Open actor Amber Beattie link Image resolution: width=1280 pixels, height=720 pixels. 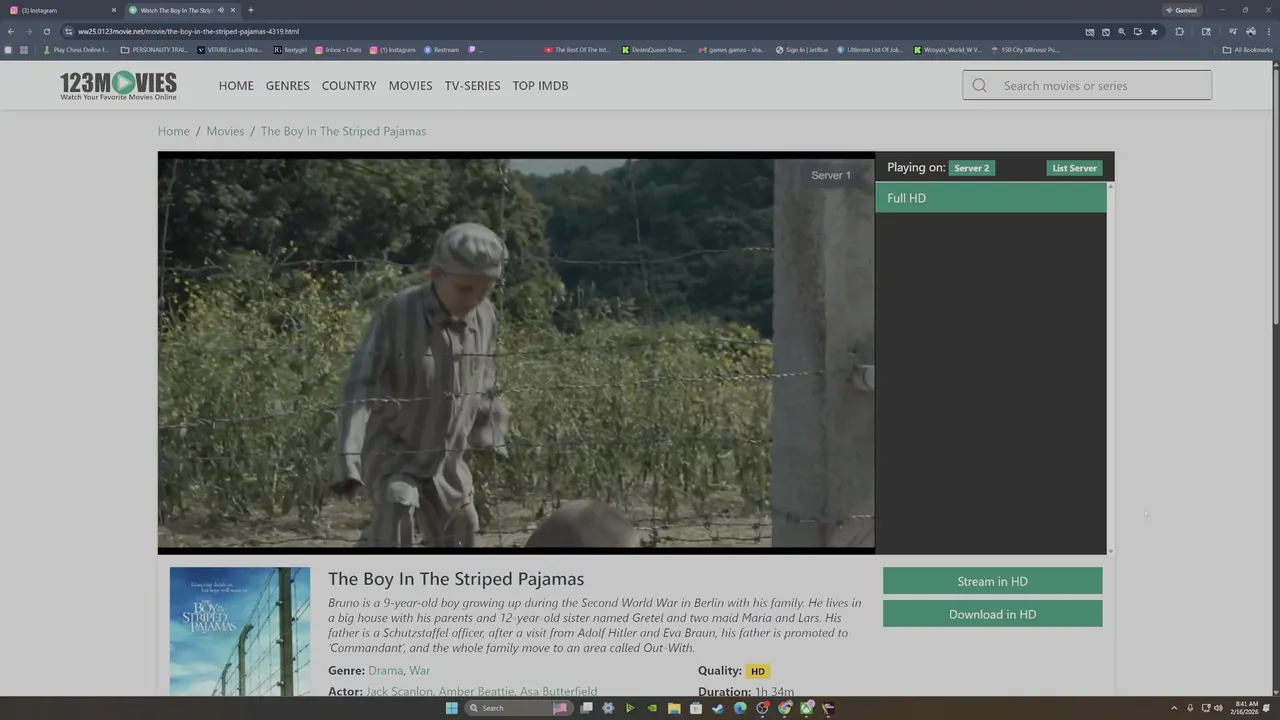click(476, 691)
